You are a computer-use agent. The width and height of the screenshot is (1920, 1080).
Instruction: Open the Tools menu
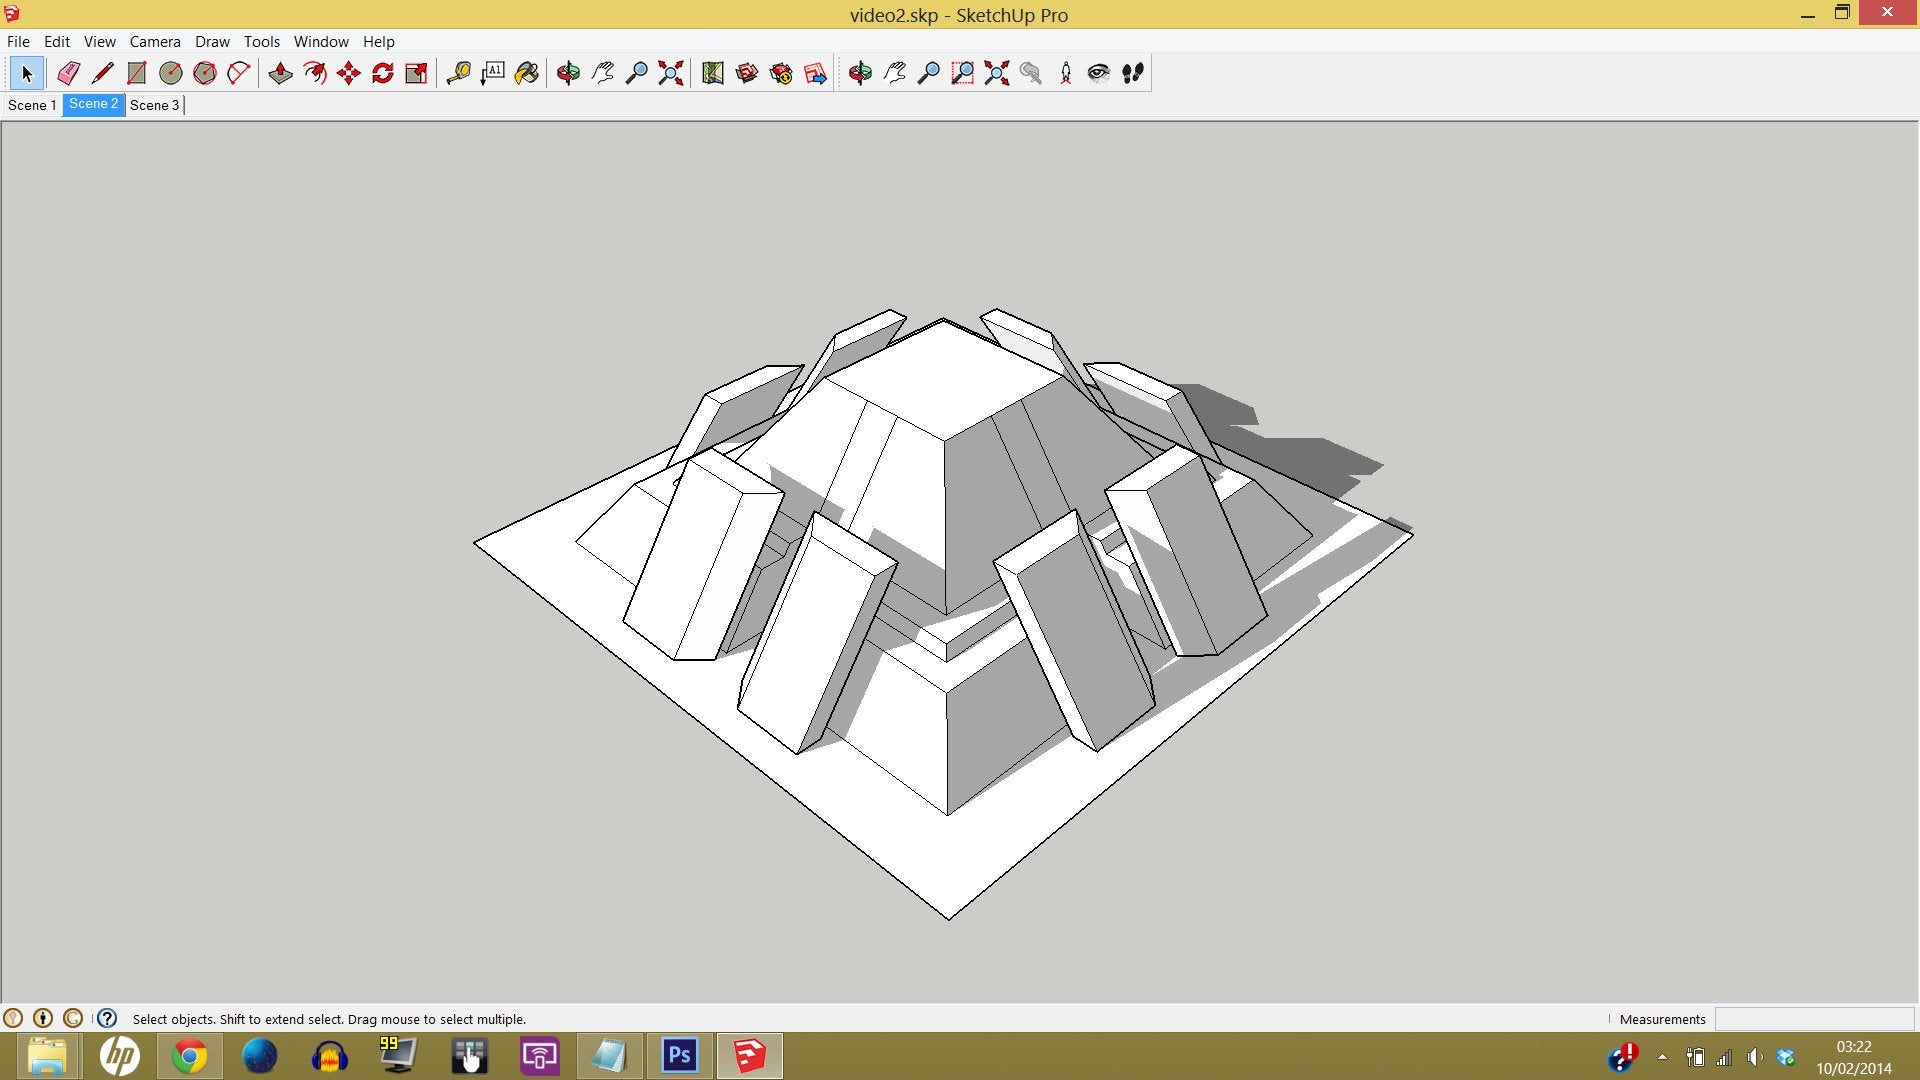click(261, 41)
